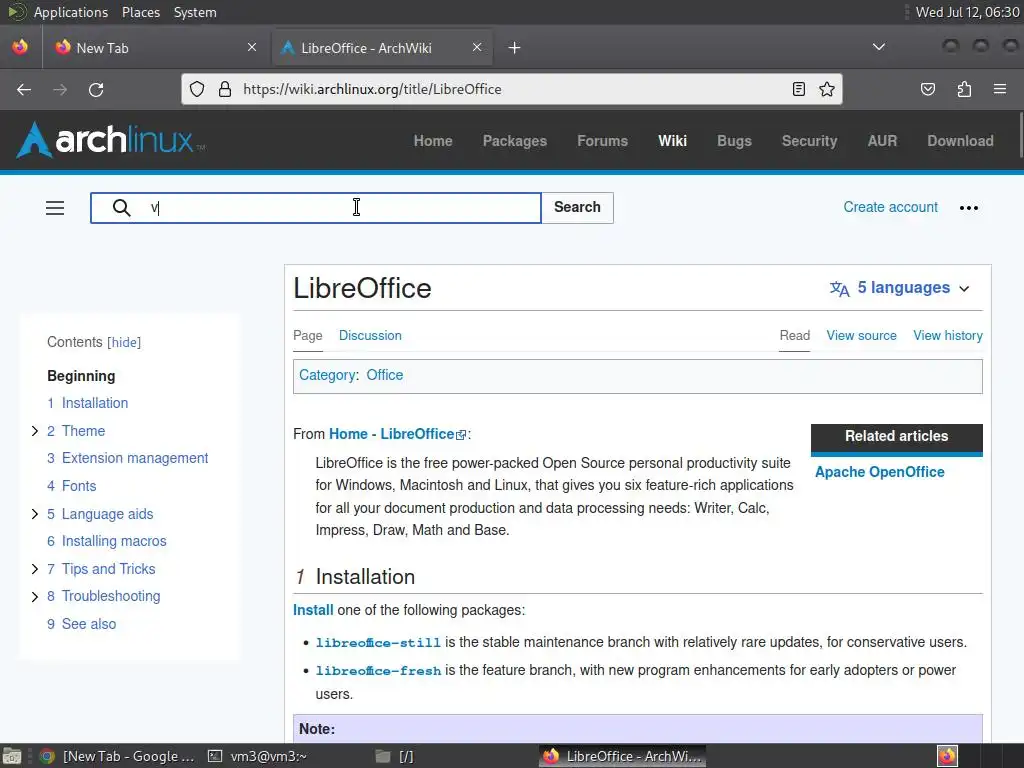This screenshot has width=1024, height=768.
Task: Expand the Tips and Tricks contents section
Action: 35,569
